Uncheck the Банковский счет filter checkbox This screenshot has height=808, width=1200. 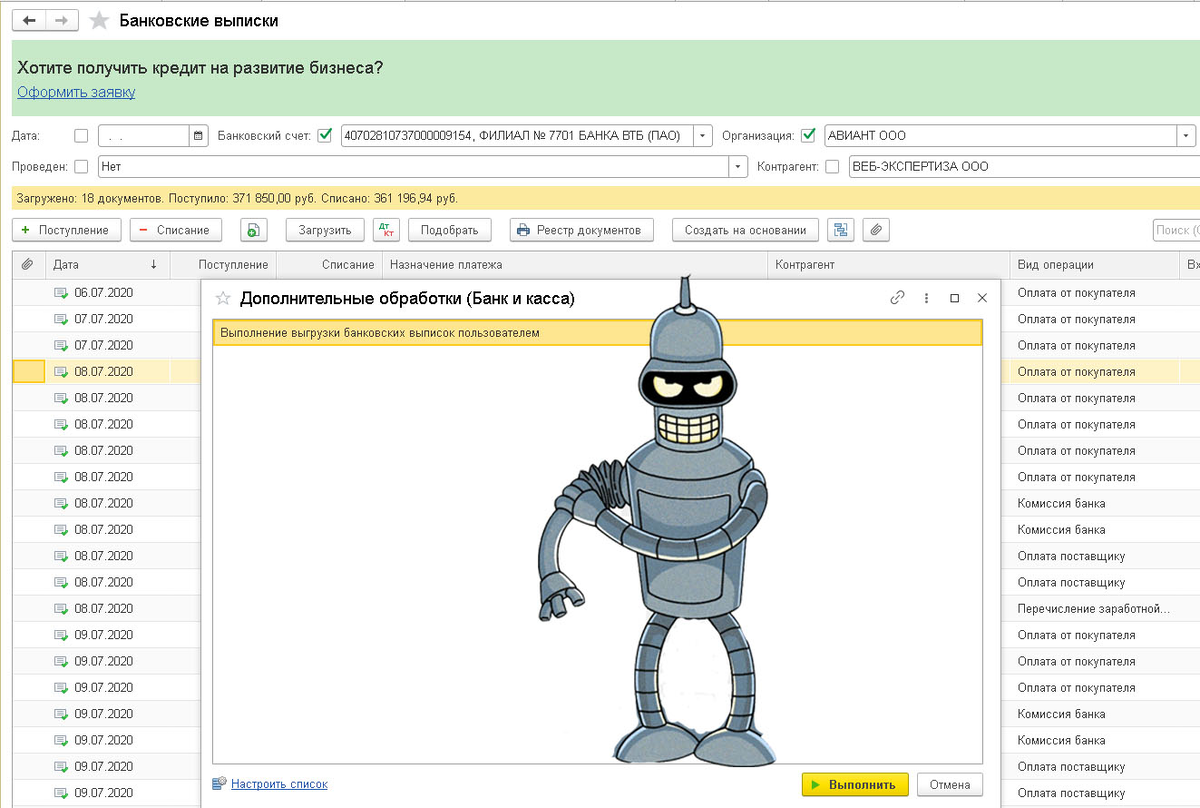coord(324,136)
